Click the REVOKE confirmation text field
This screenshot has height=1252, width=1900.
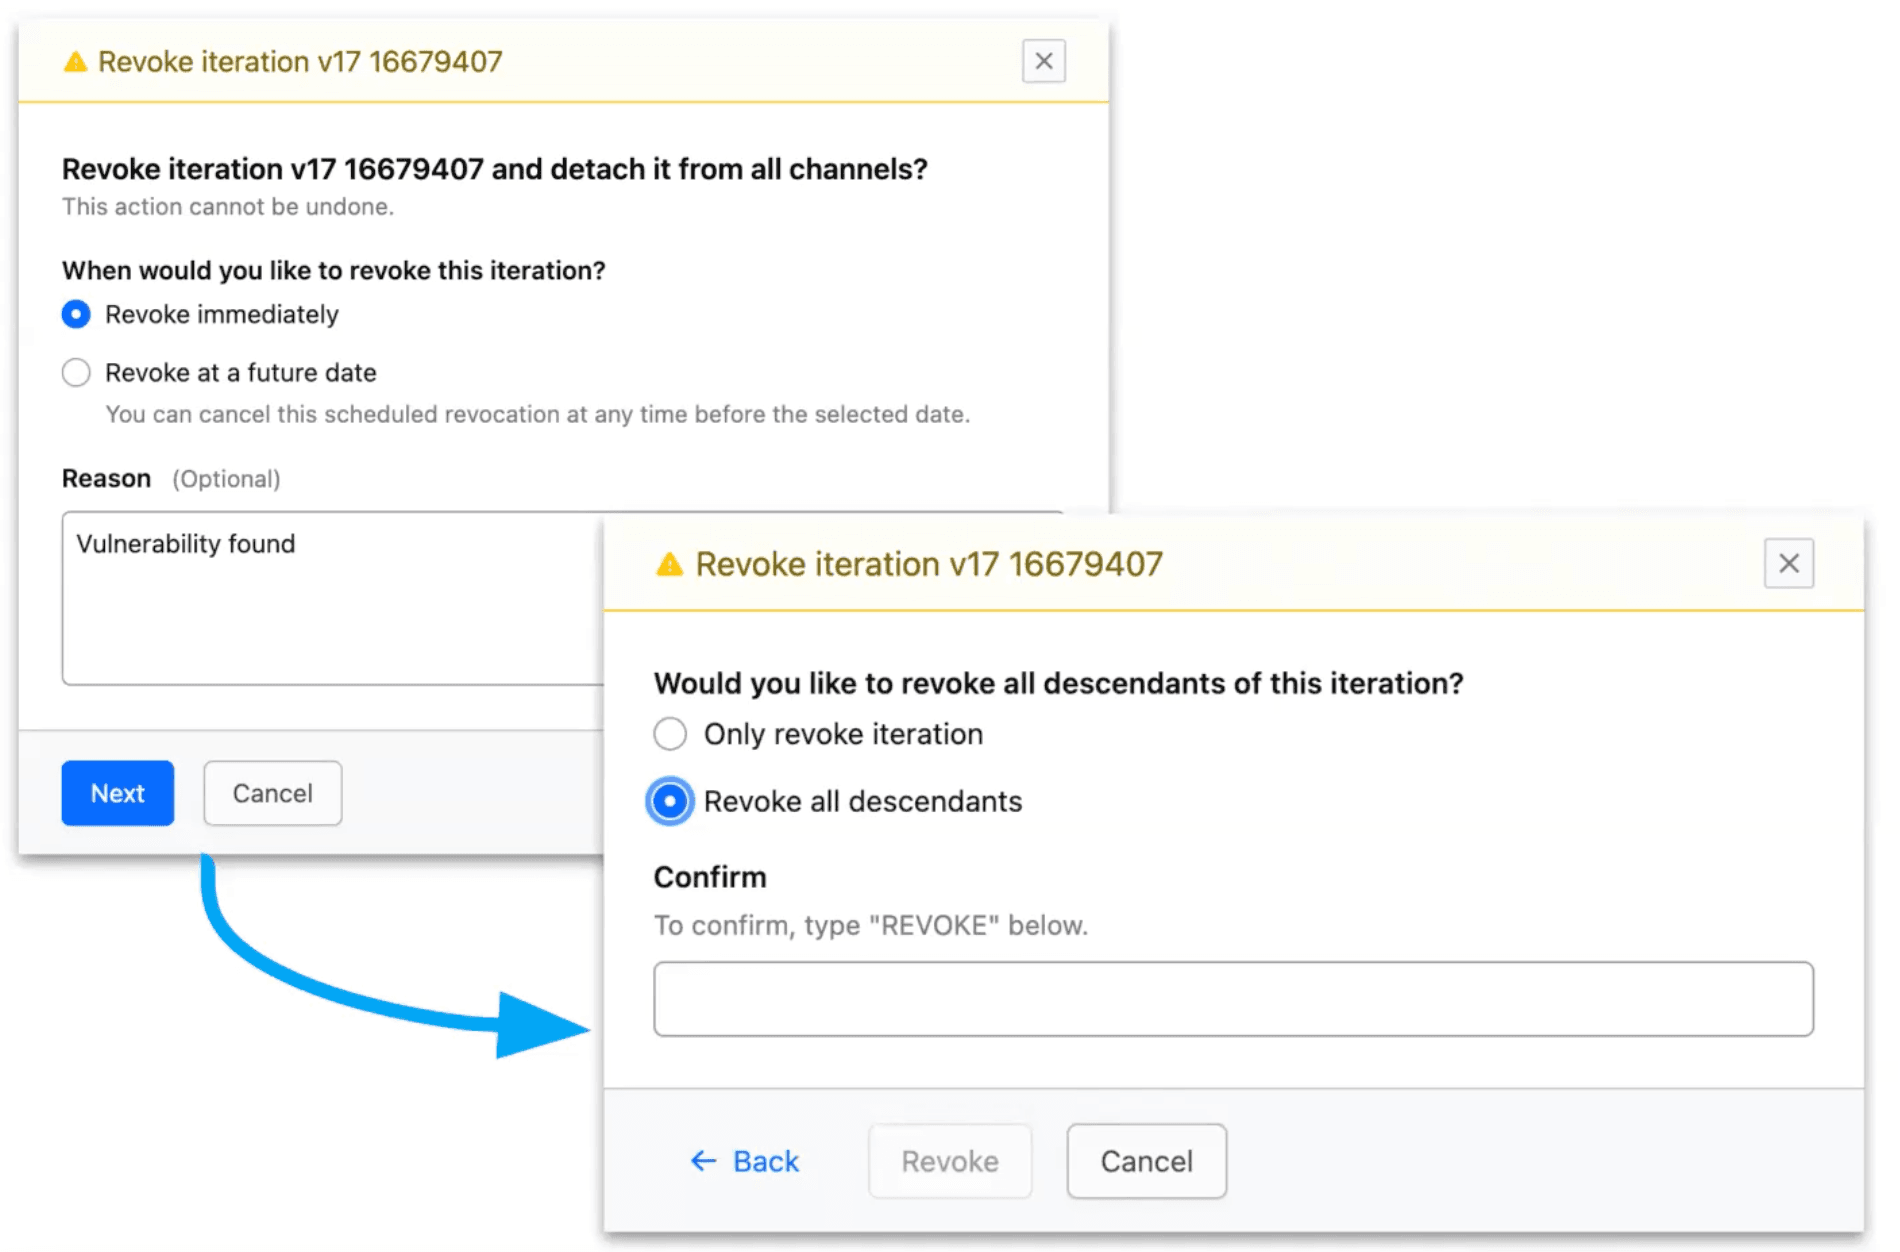pos(1232,999)
